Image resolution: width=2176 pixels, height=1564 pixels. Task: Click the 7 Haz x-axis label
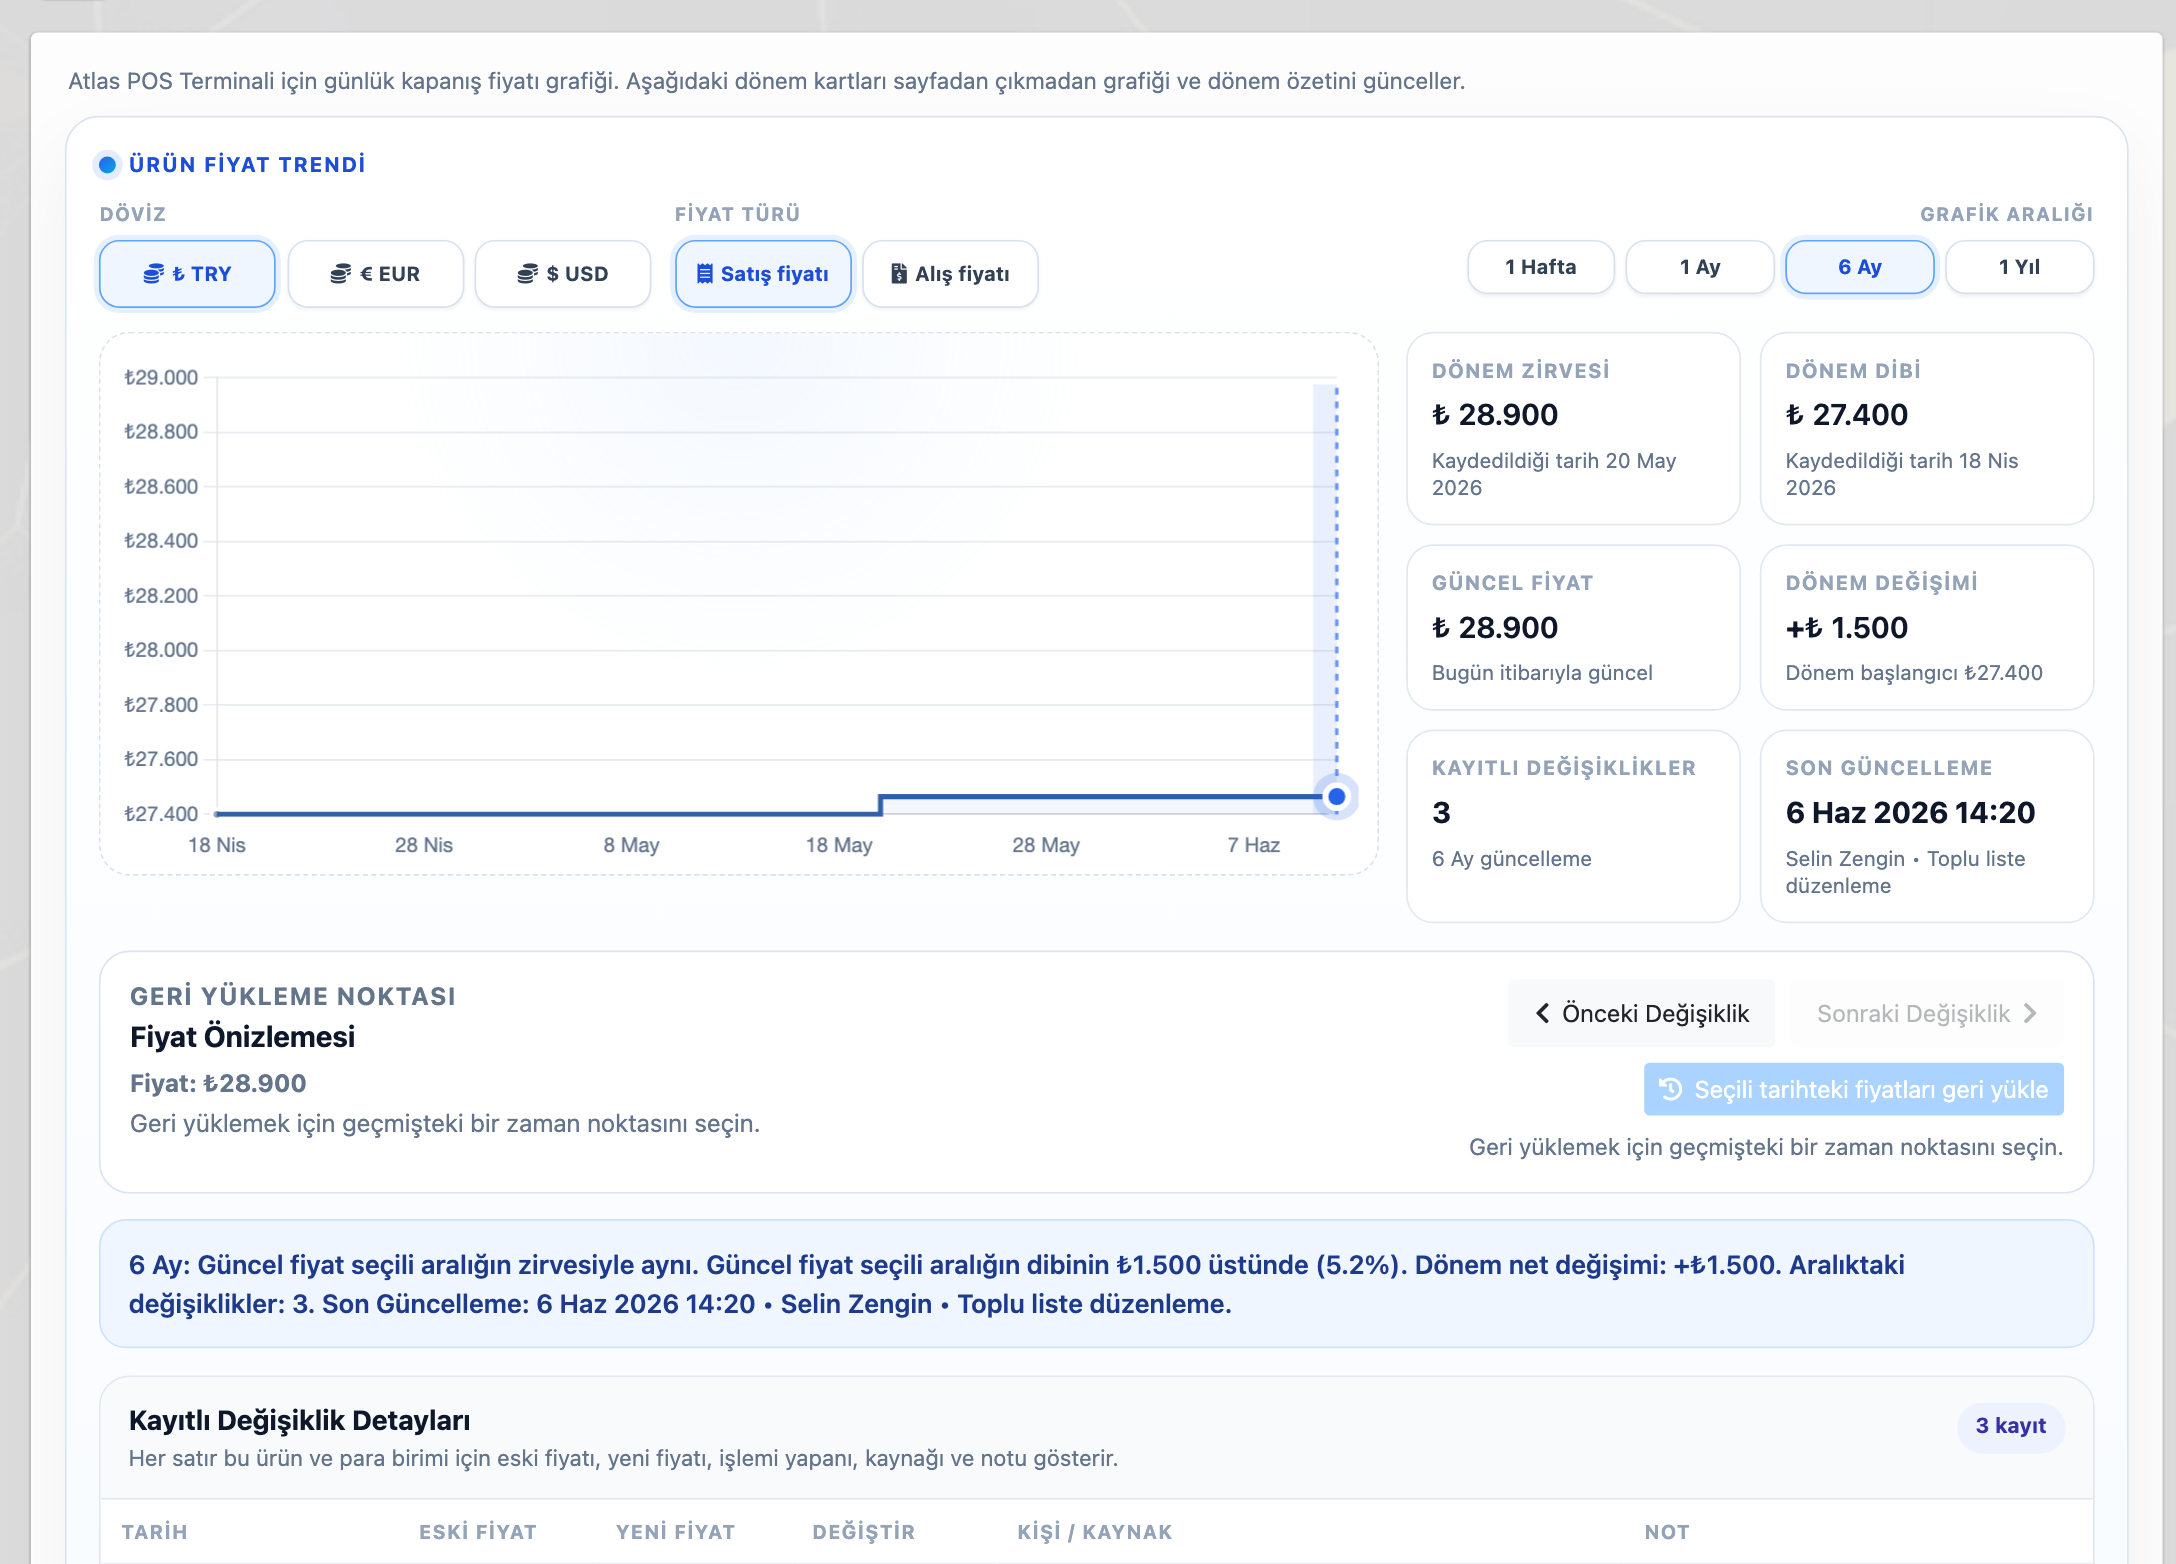point(1254,845)
